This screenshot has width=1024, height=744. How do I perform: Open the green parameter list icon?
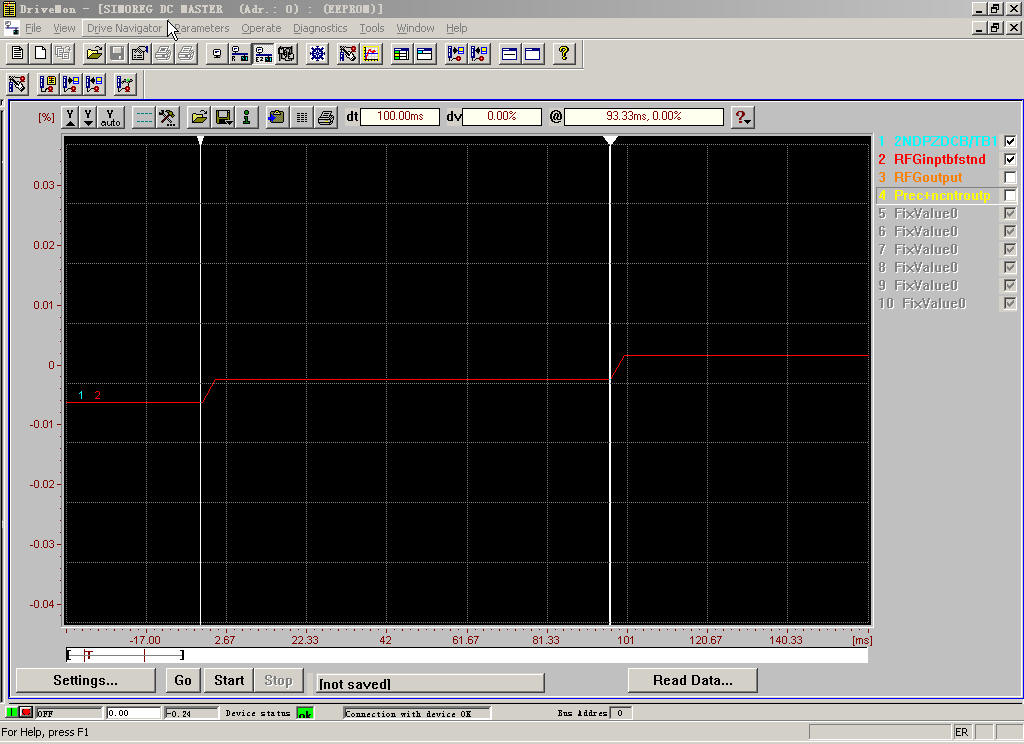[402, 54]
